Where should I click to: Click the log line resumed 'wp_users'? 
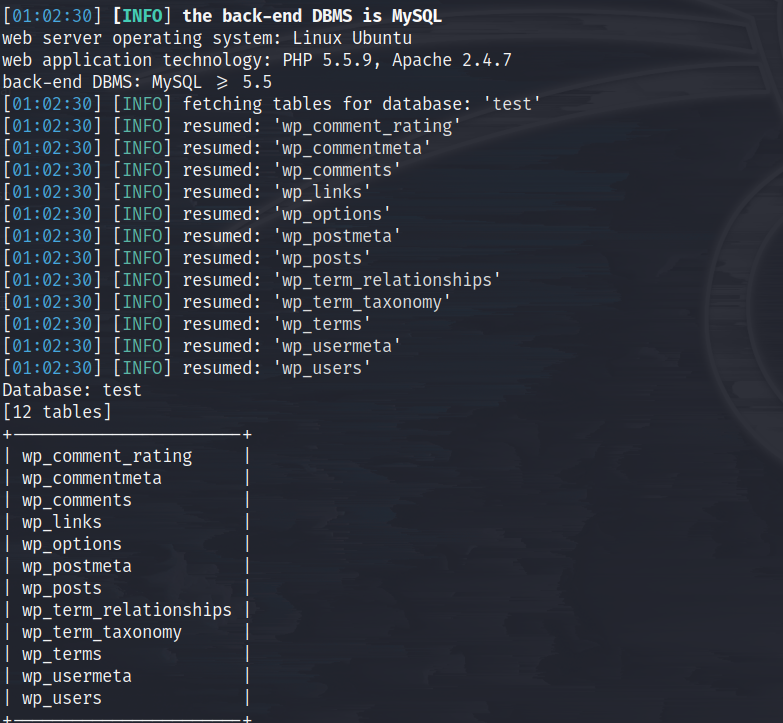(187, 367)
